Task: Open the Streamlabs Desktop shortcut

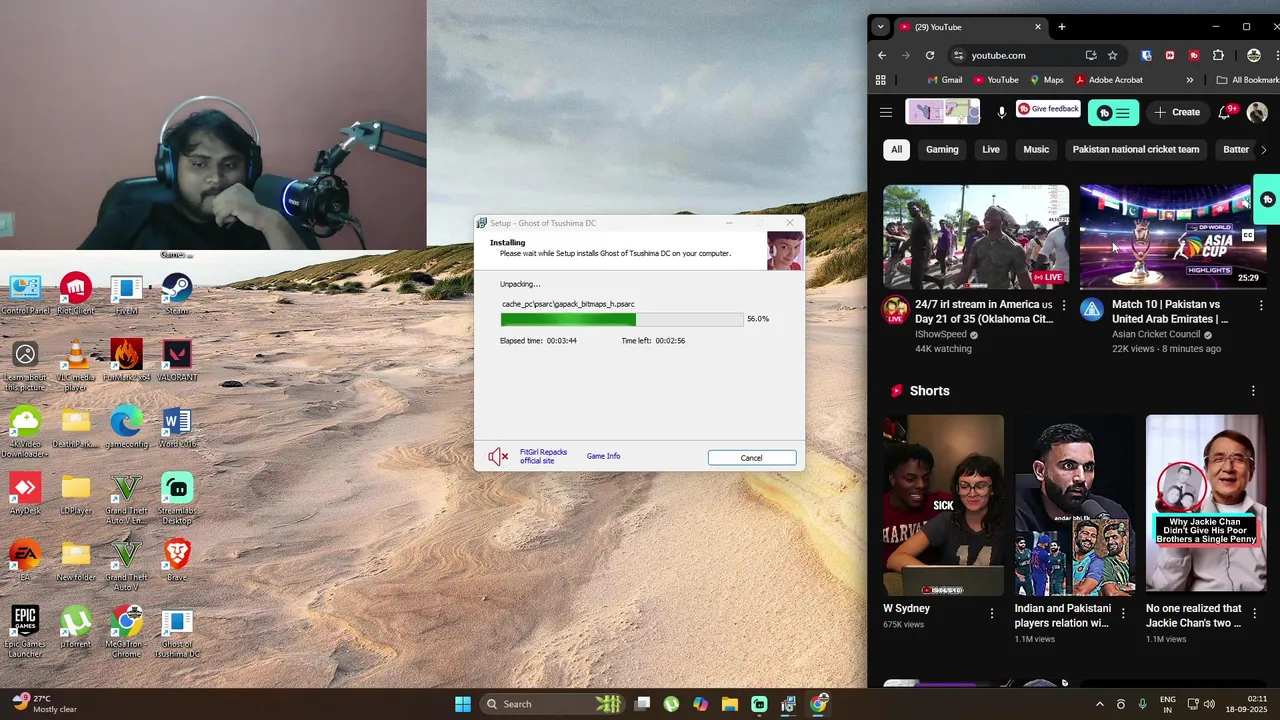Action: click(177, 498)
